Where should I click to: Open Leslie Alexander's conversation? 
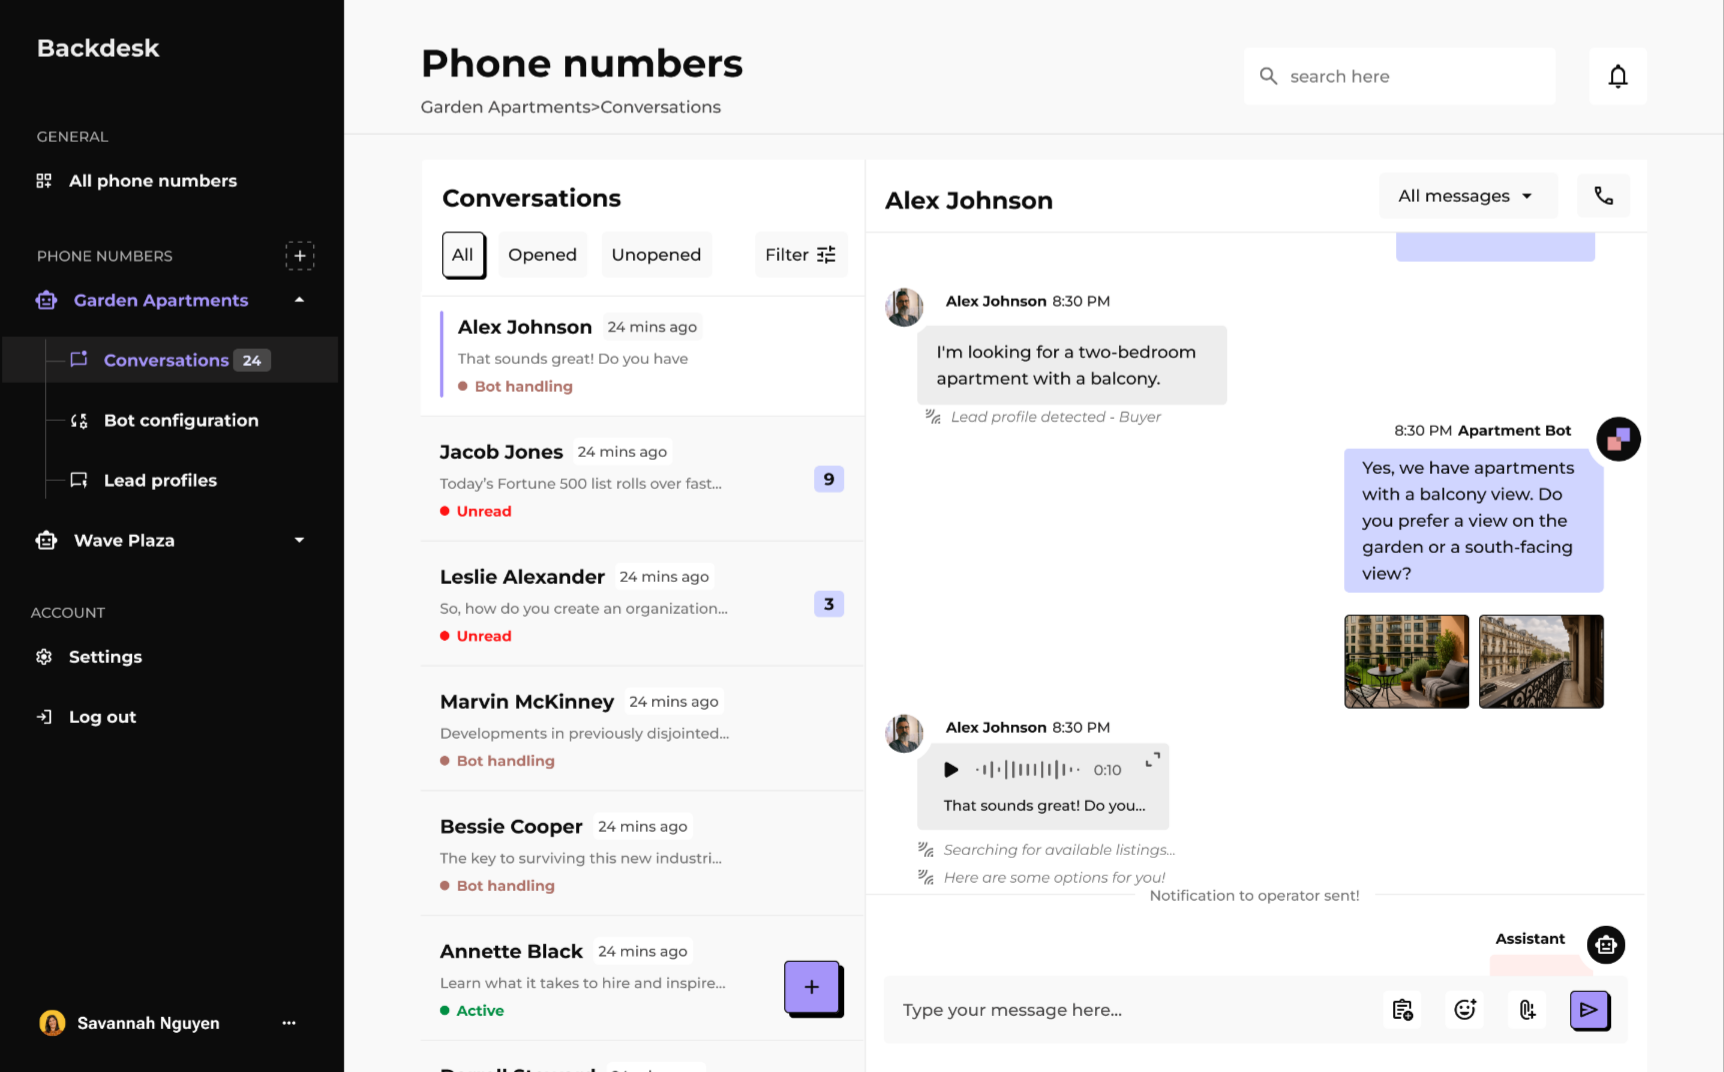pos(643,605)
